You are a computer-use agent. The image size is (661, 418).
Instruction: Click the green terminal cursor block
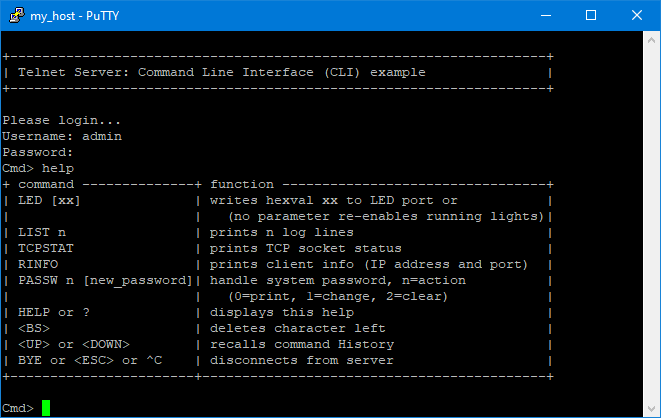pos(45,408)
